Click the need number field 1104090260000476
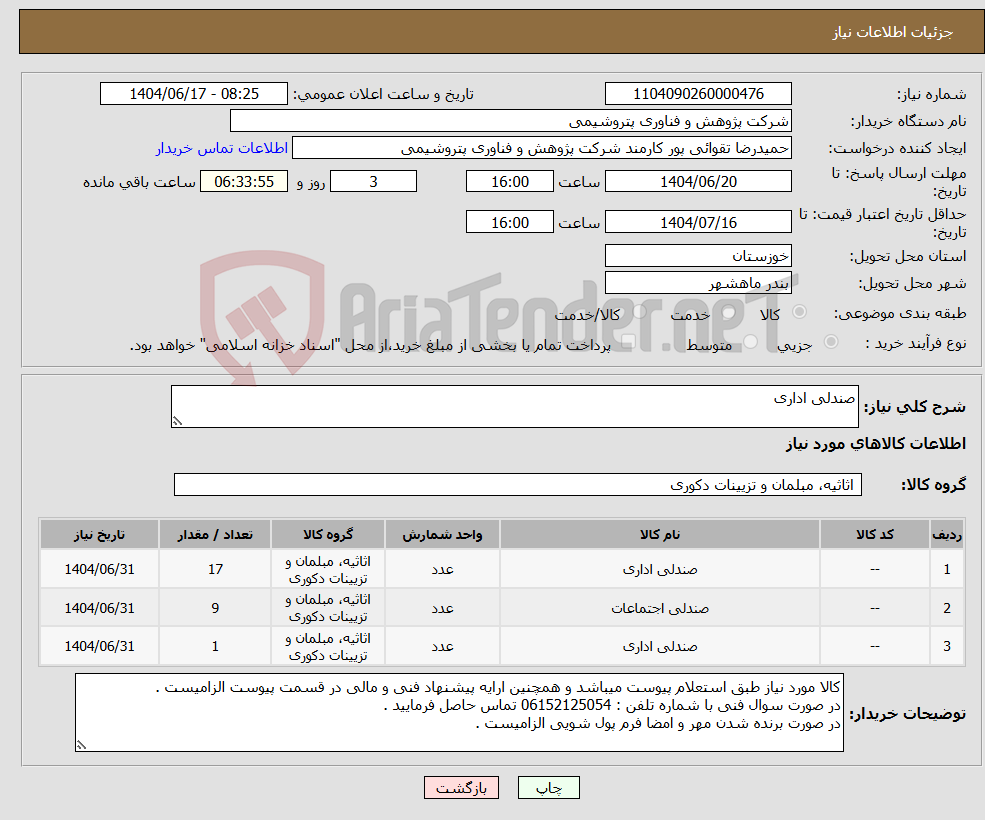 698,94
